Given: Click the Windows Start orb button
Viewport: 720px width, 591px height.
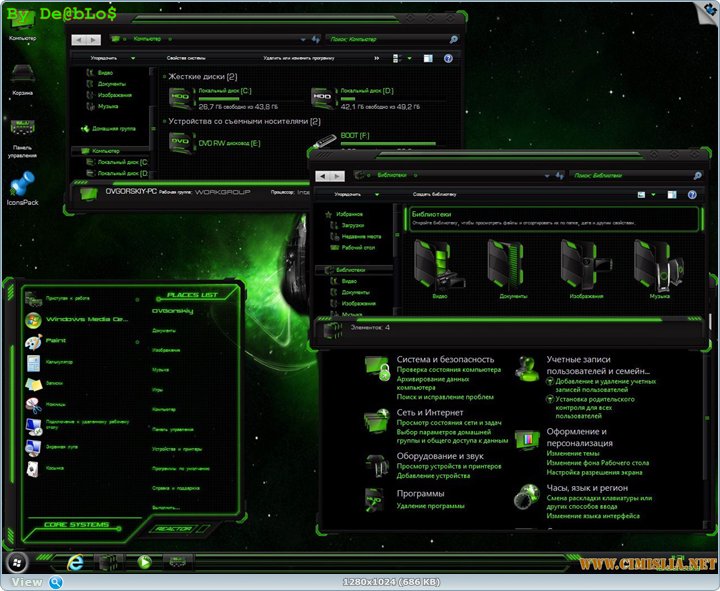Looking at the screenshot, I should tap(18, 561).
